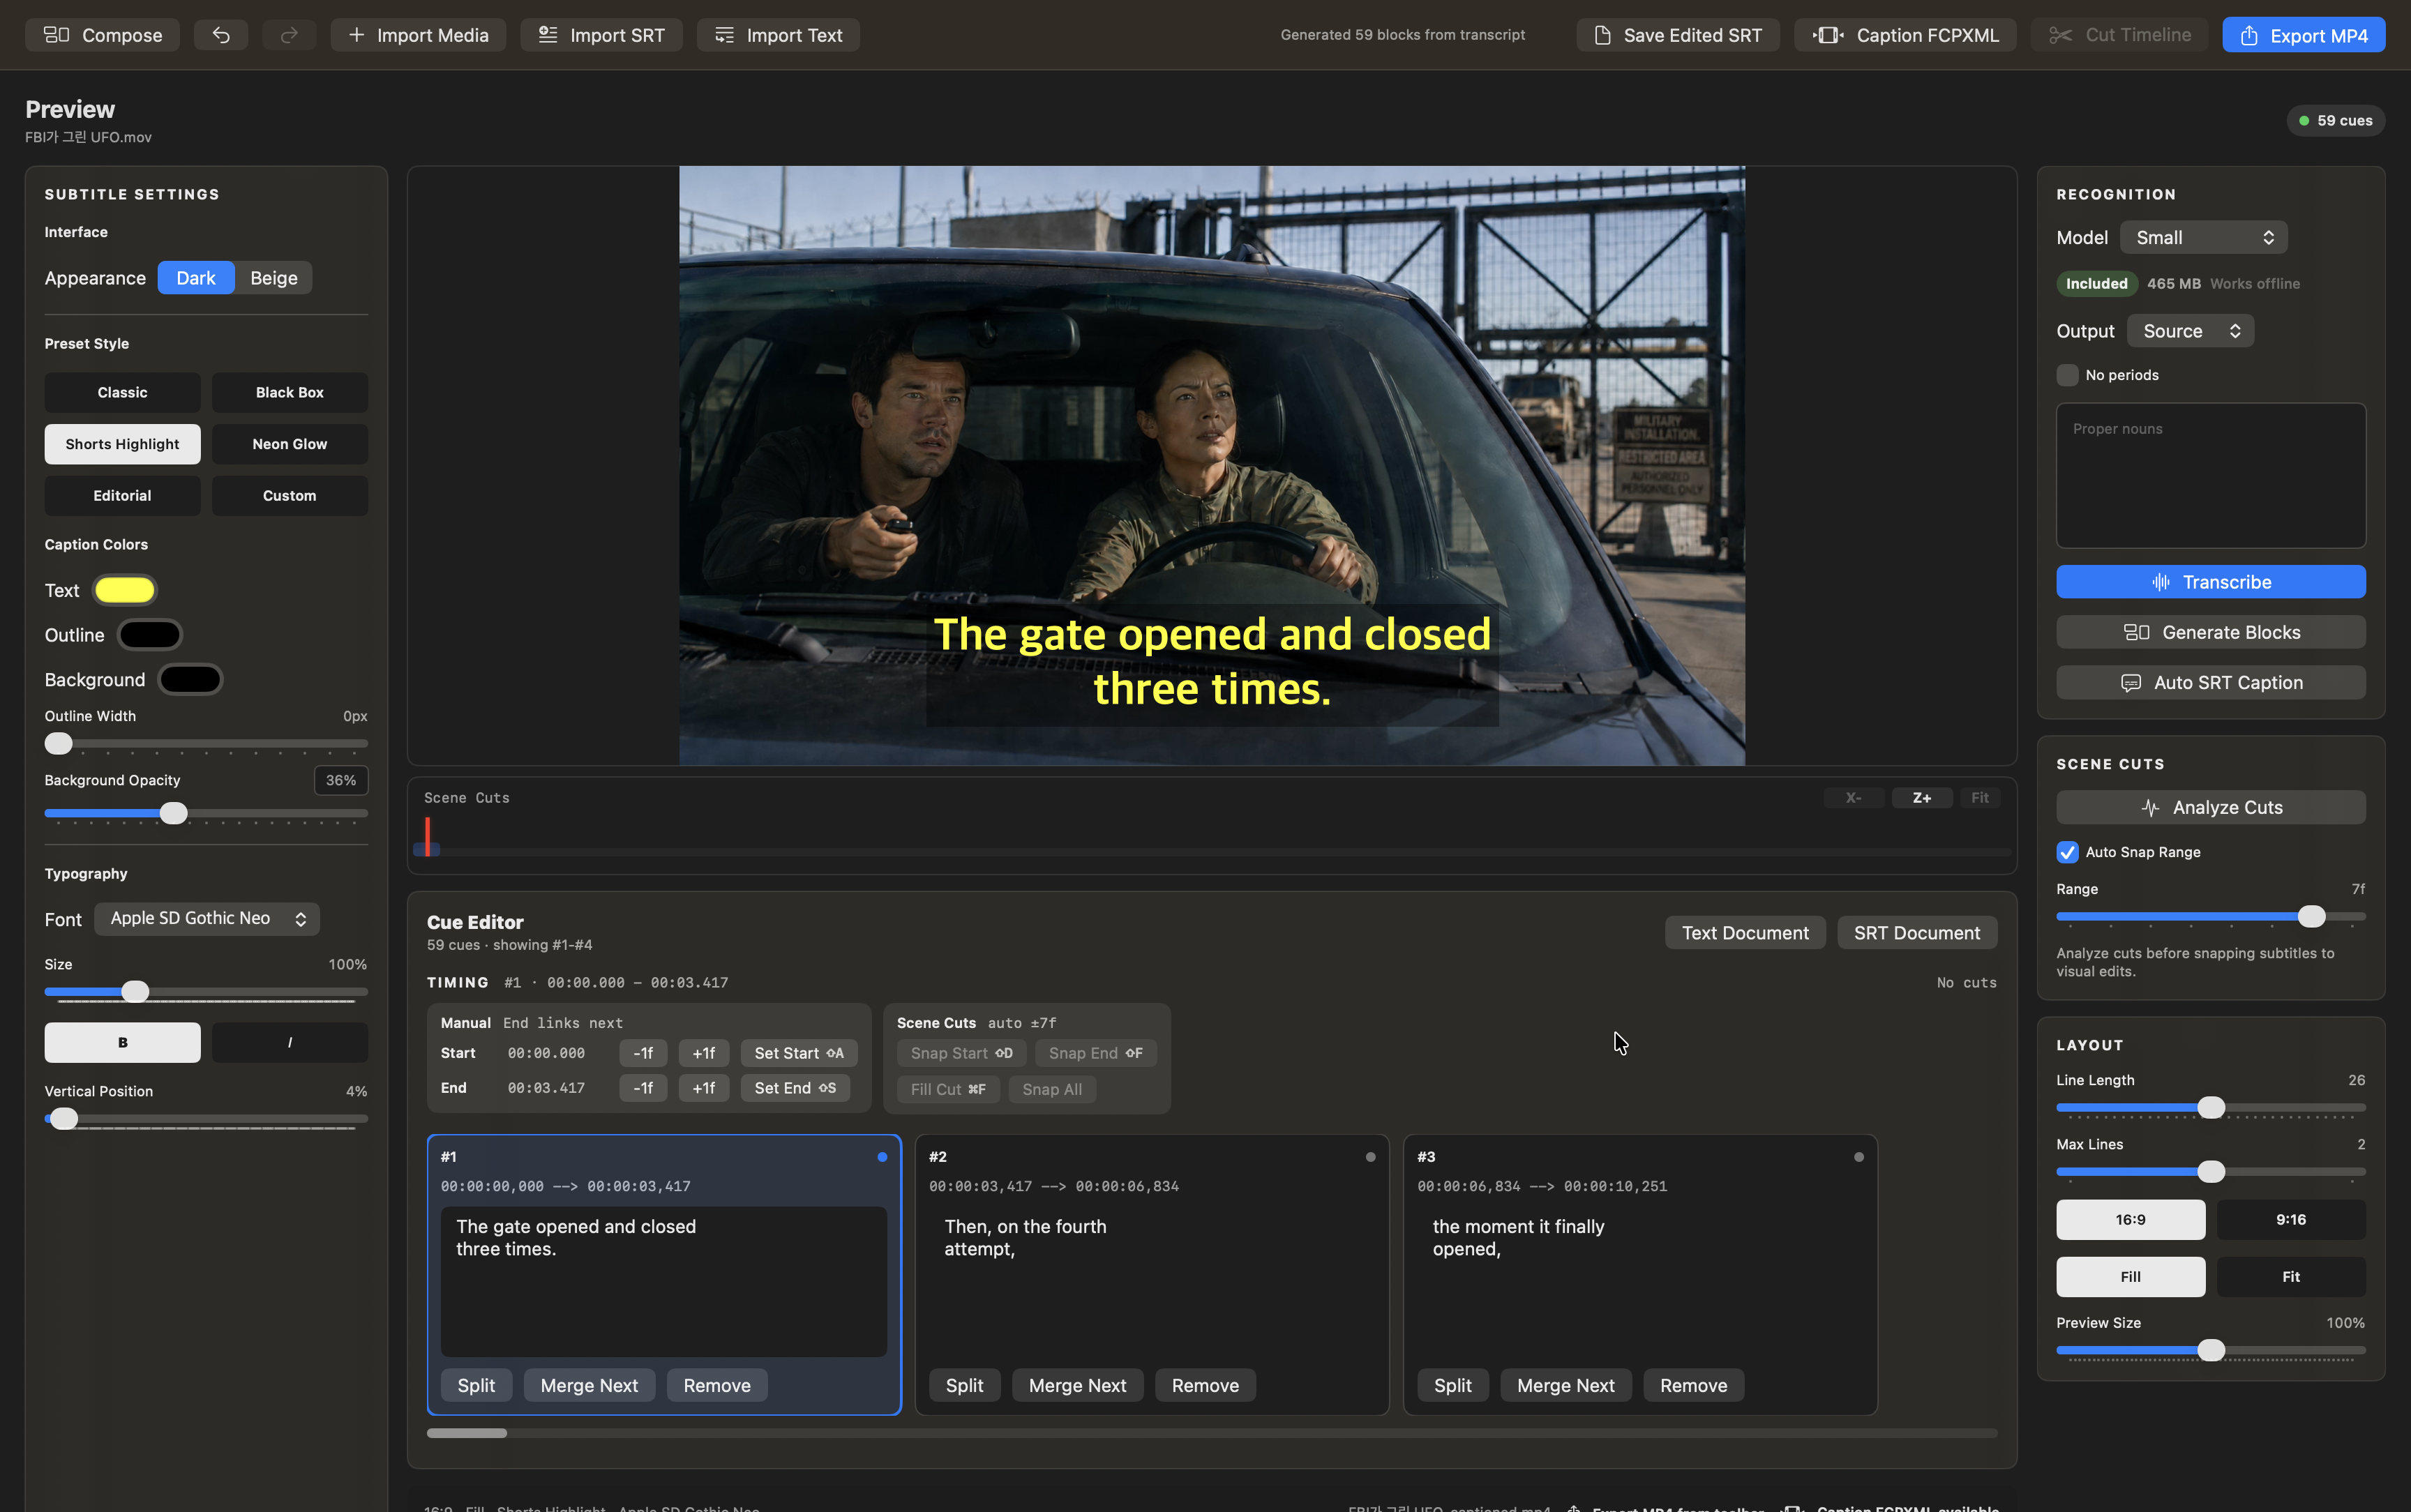Click the Compose layout icon
Viewport: 2411px width, 1512px height.
[x=56, y=35]
